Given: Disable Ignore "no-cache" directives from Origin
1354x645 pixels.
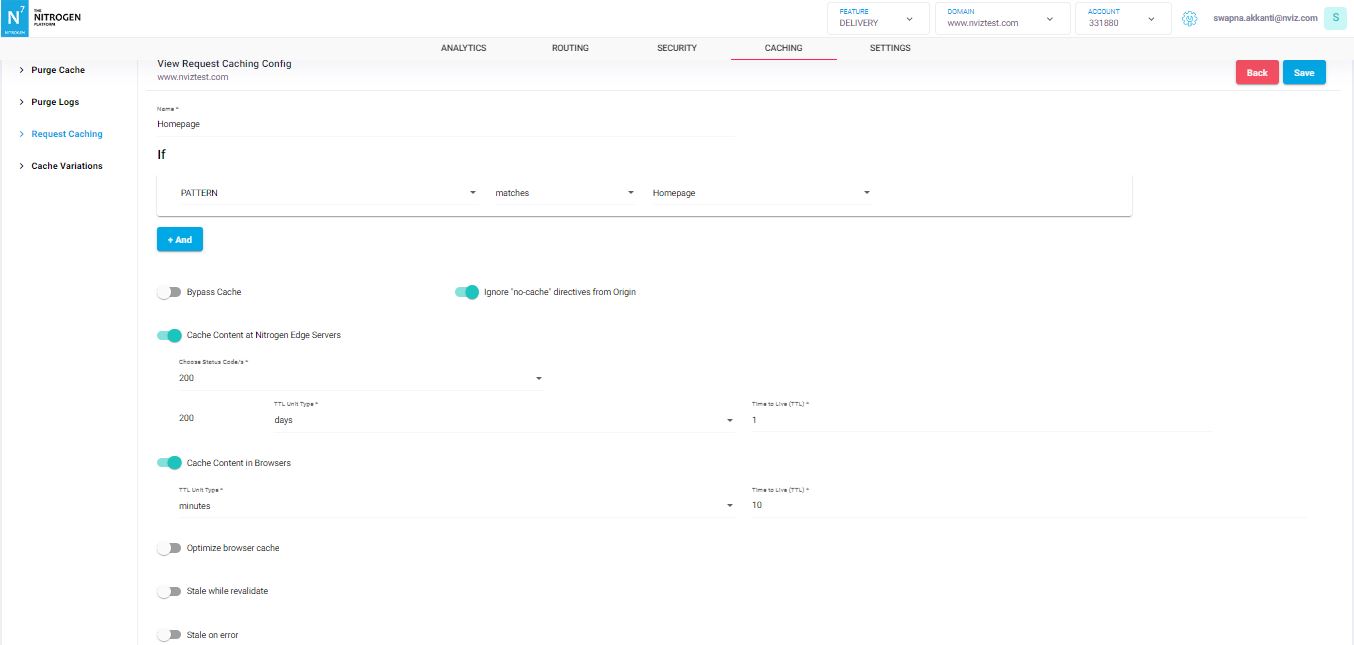Looking at the screenshot, I should pos(467,292).
